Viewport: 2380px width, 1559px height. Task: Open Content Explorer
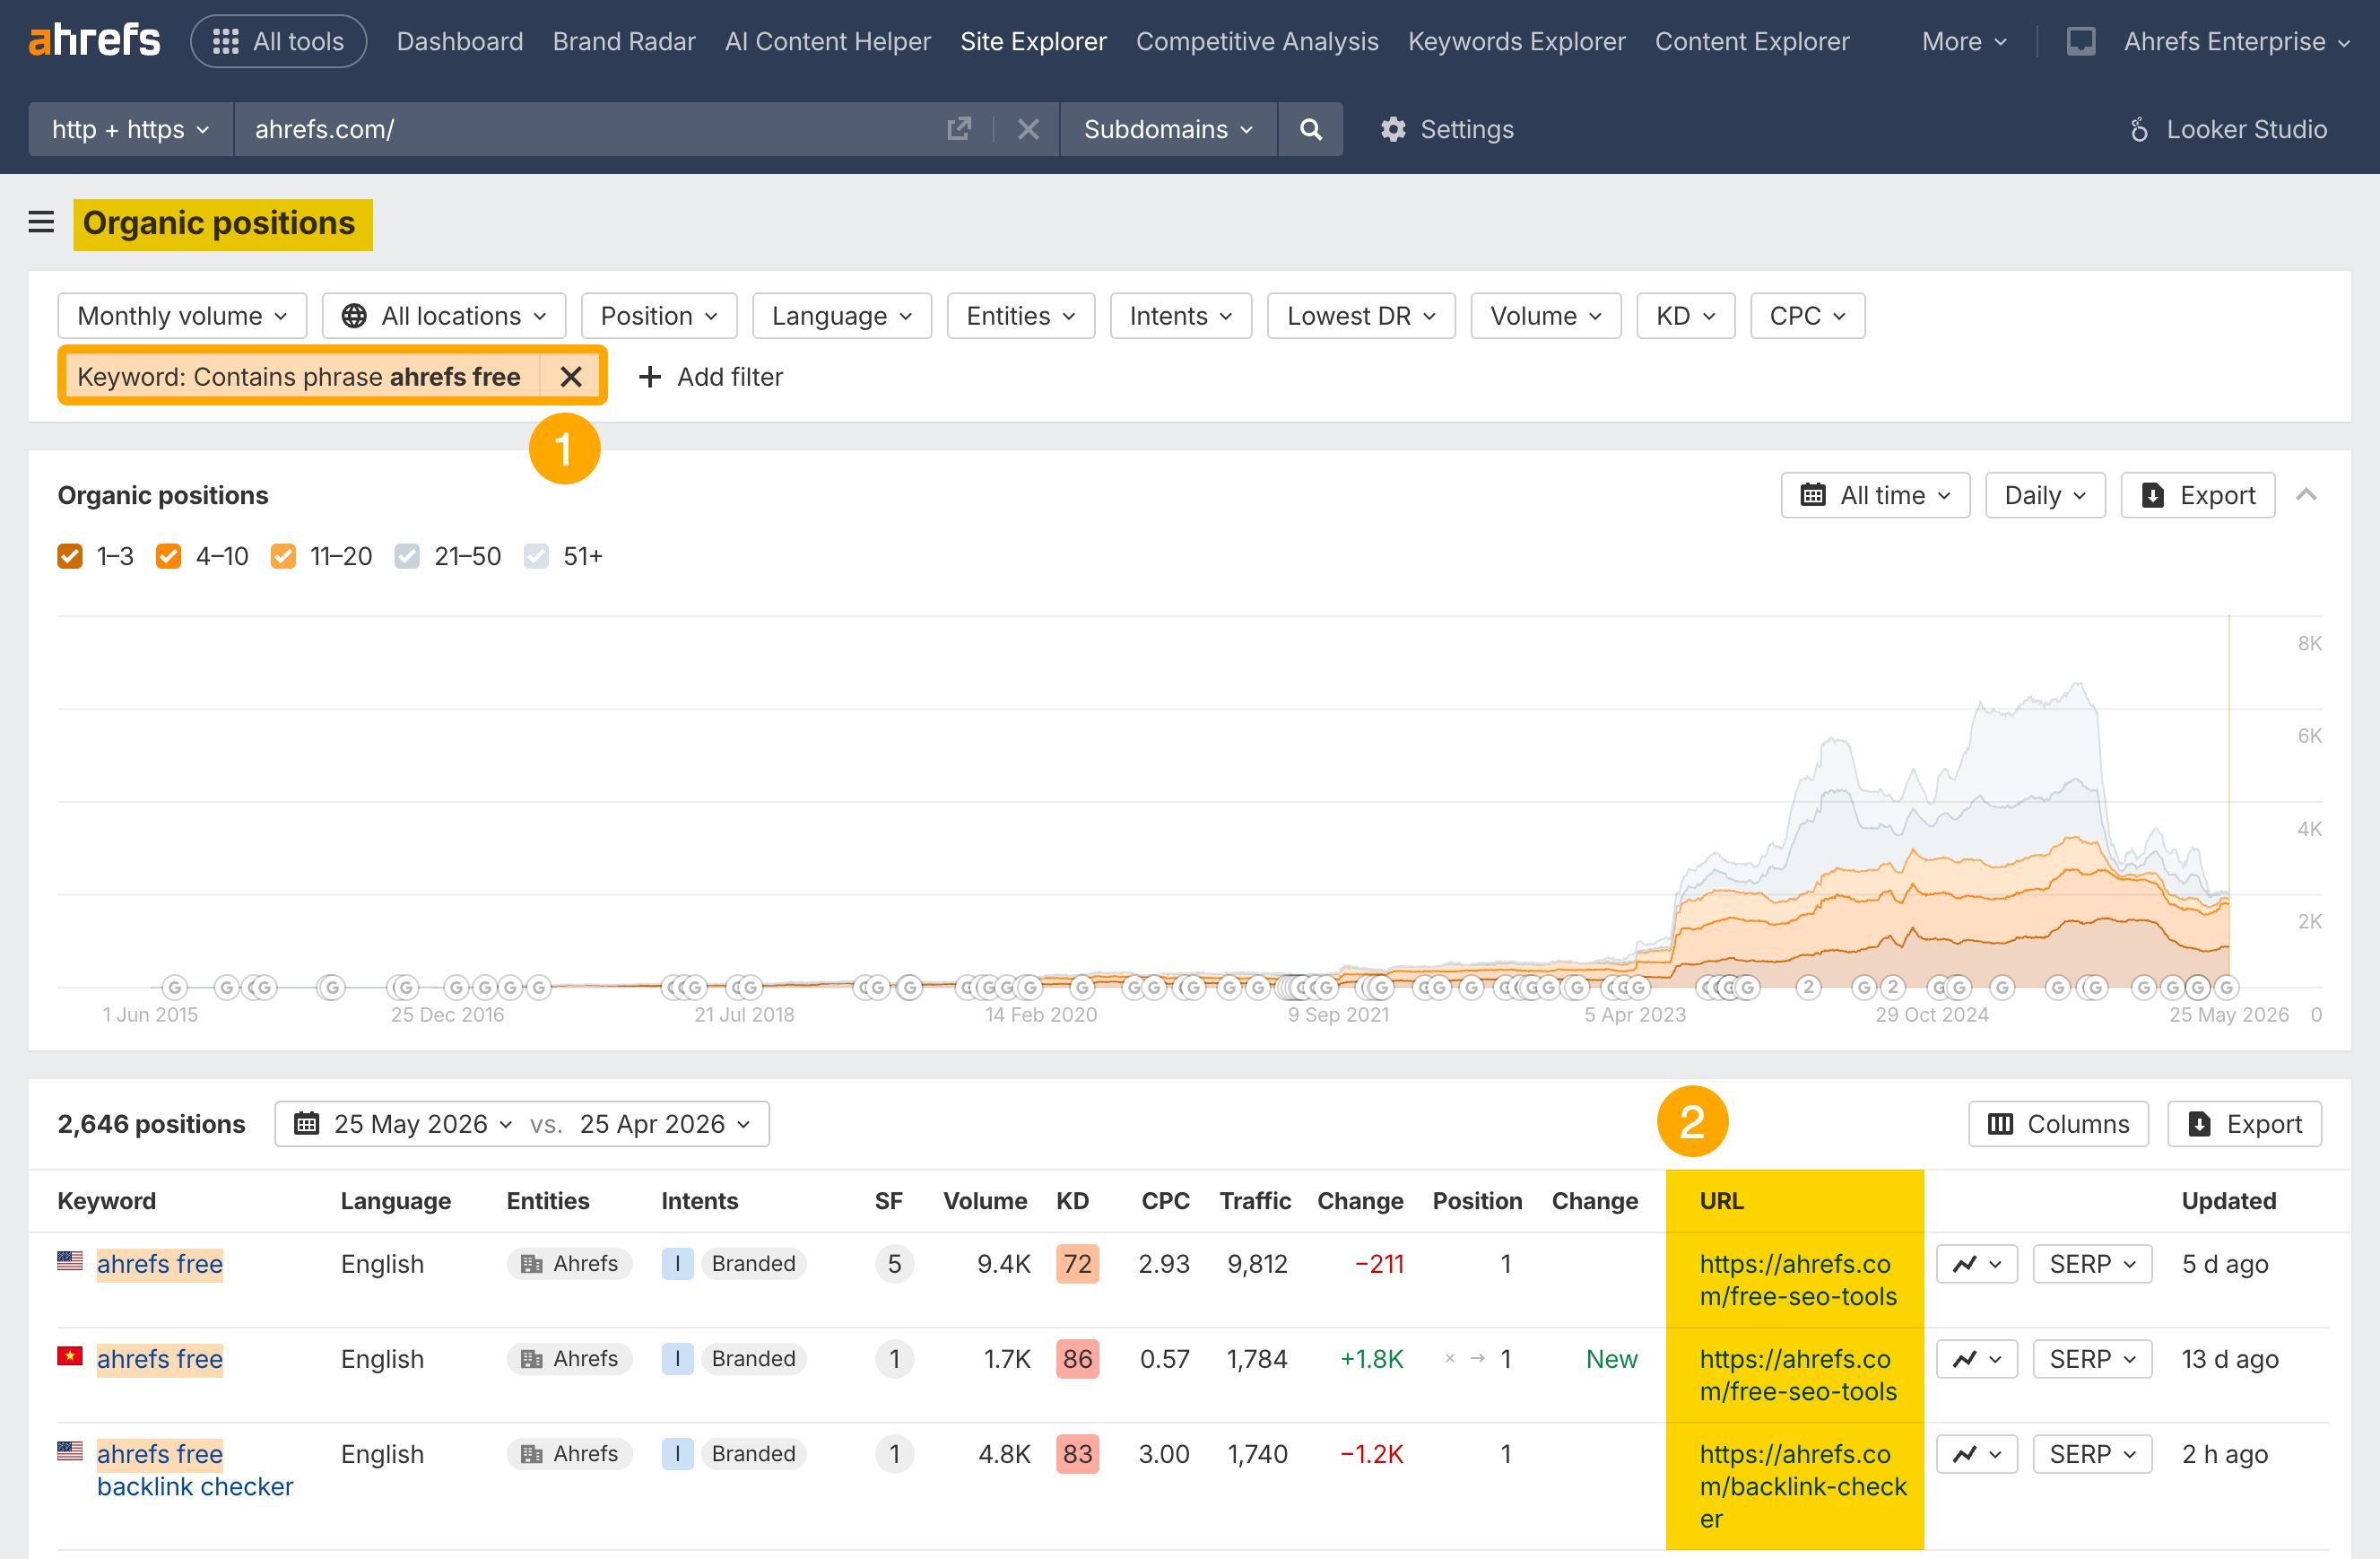(x=1752, y=41)
